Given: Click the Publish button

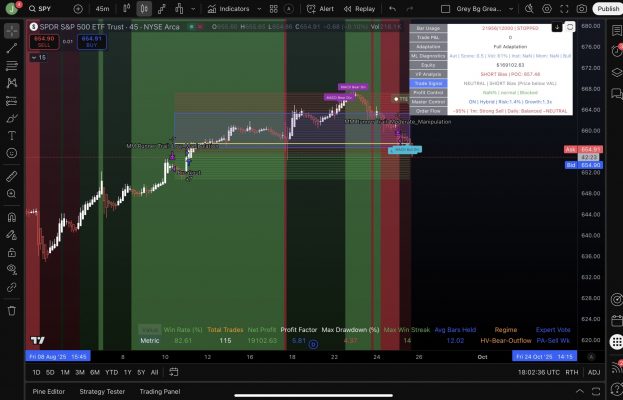Looking at the screenshot, I should [608, 9].
